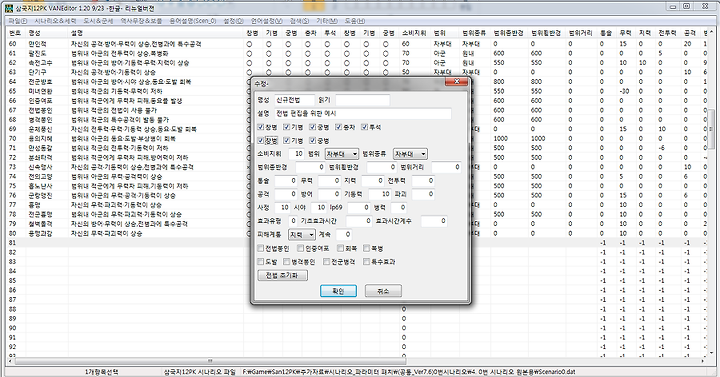The width and height of the screenshot is (720, 377).
Task: Cancel the dialog with 취소
Action: 383,291
